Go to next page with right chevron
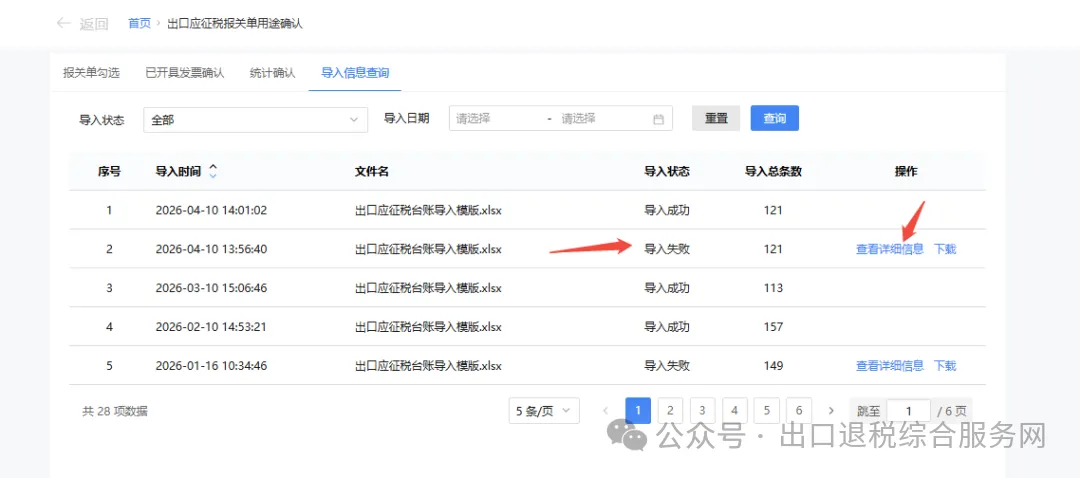Image resolution: width=1080 pixels, height=478 pixels. coord(831,411)
